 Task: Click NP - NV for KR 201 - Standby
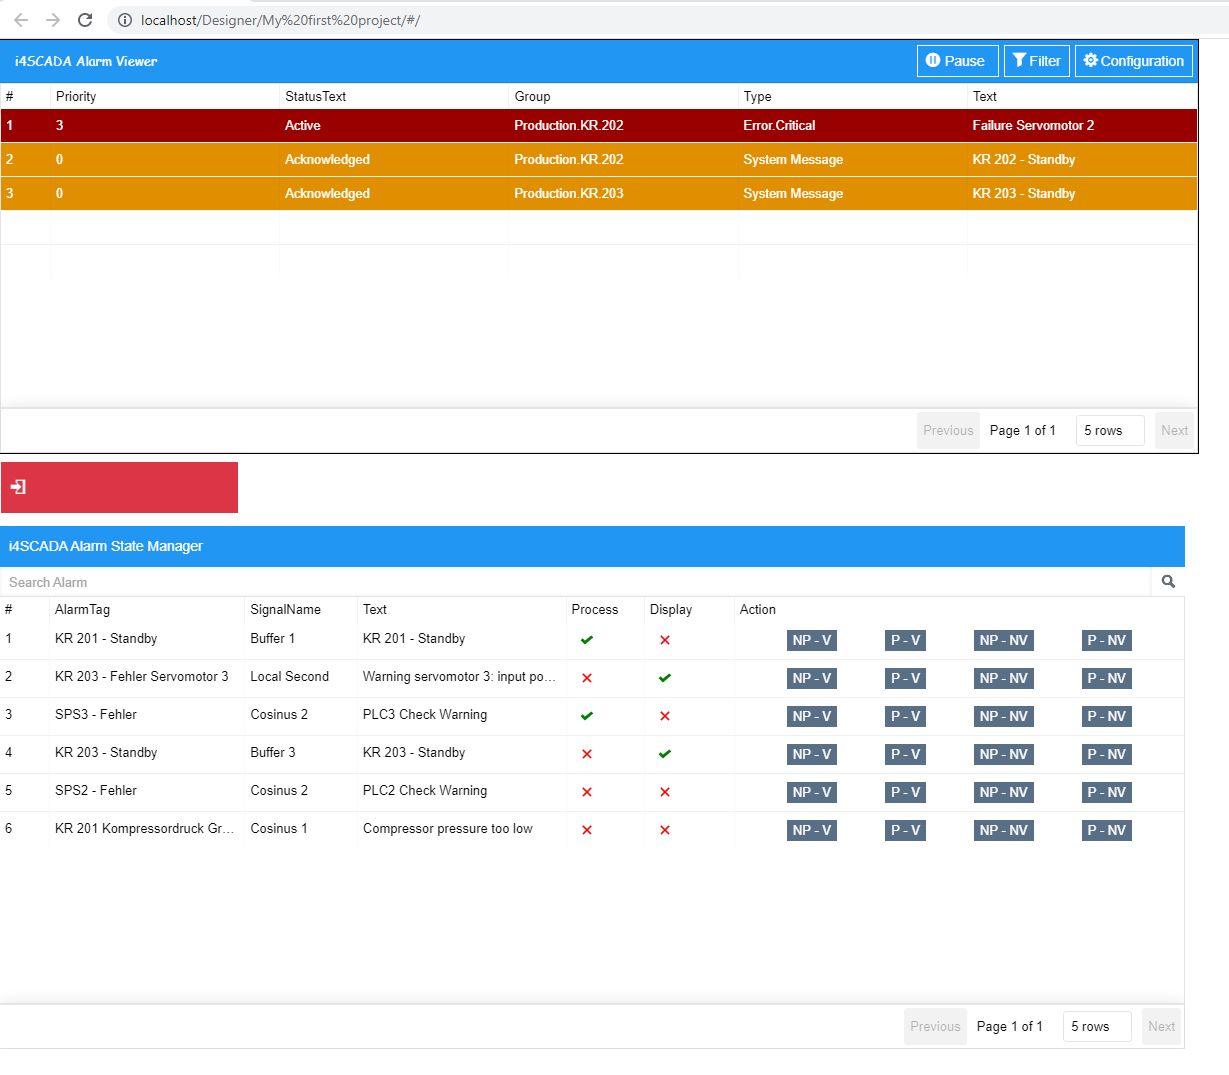1004,640
